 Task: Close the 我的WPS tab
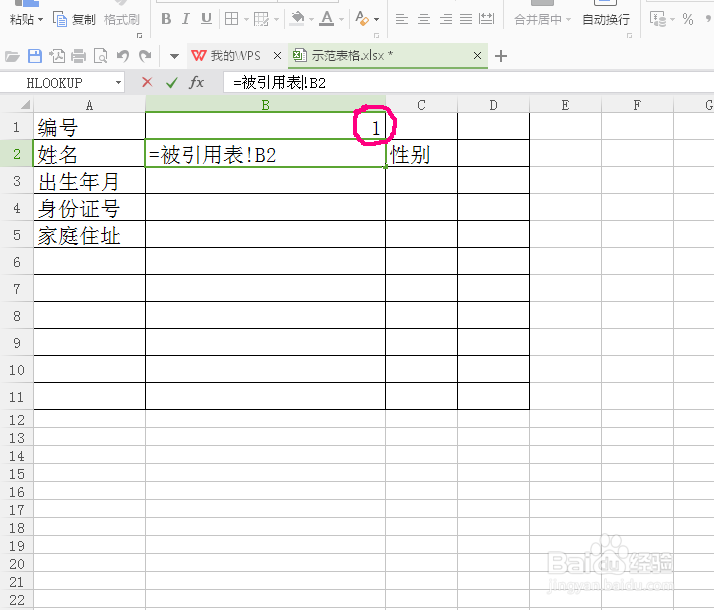[277, 56]
